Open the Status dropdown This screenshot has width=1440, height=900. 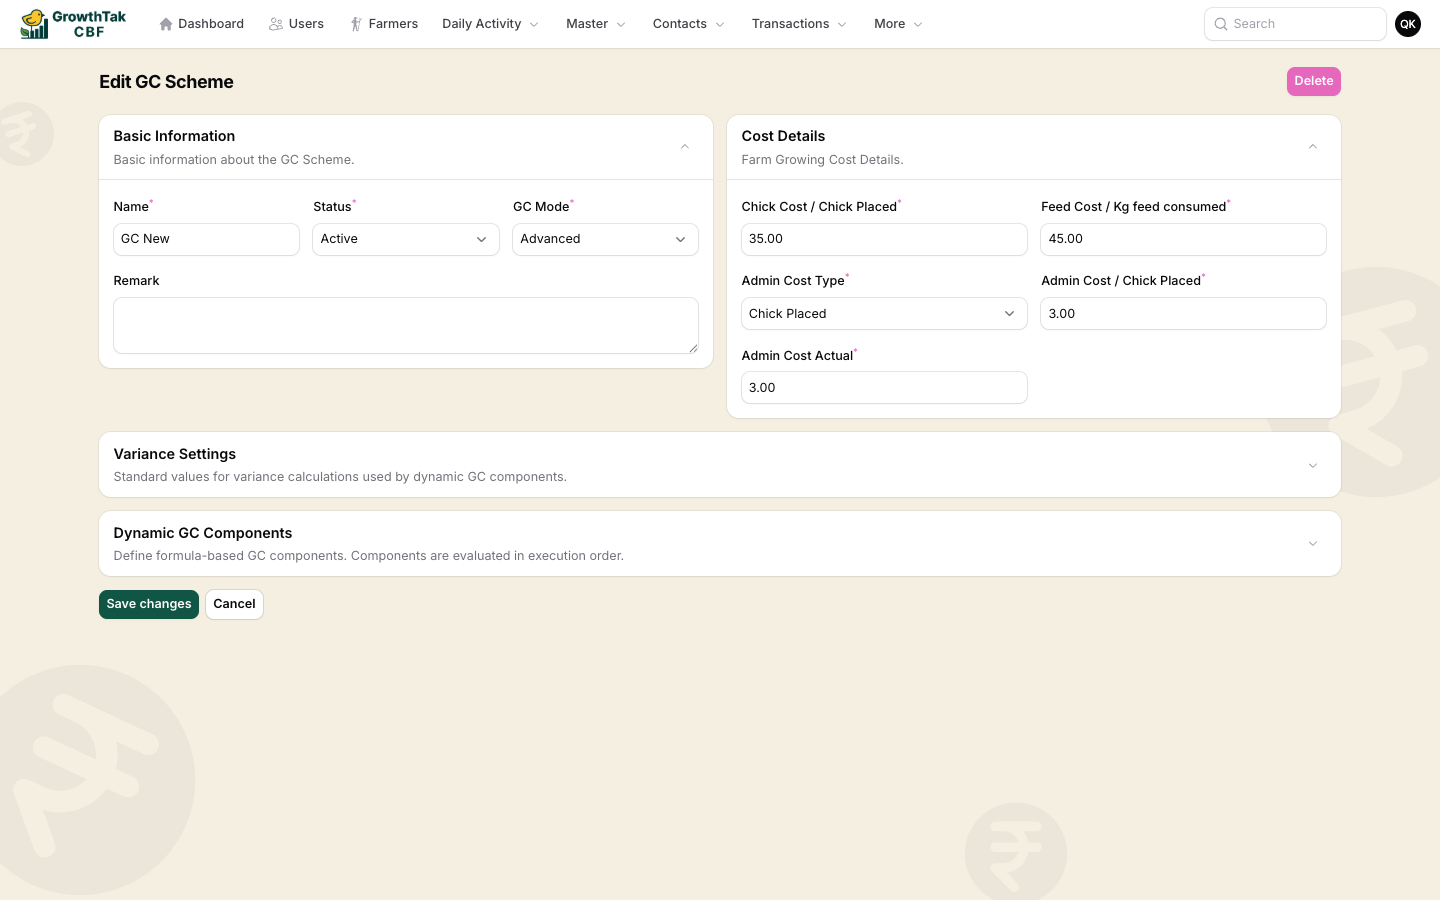406,239
